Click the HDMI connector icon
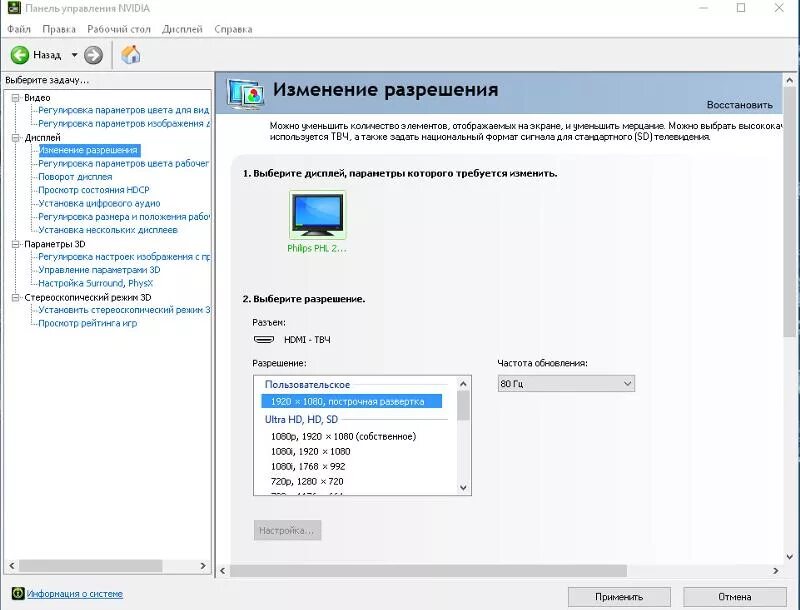 click(264, 339)
